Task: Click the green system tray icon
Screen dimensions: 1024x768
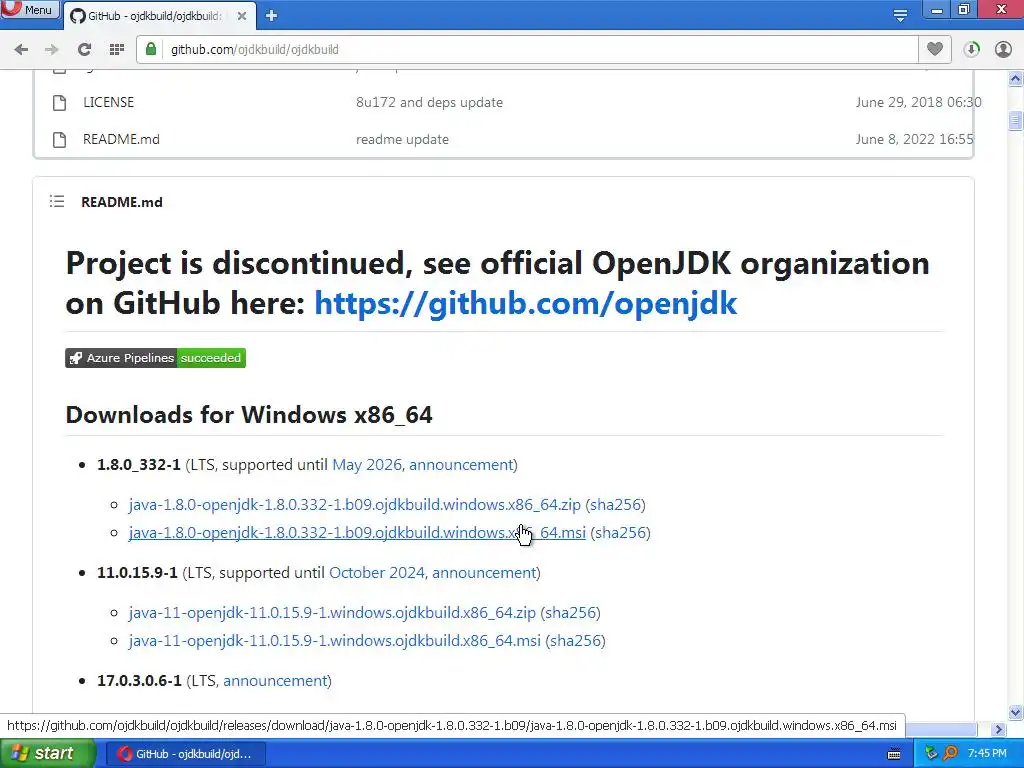Action: [x=931, y=754]
